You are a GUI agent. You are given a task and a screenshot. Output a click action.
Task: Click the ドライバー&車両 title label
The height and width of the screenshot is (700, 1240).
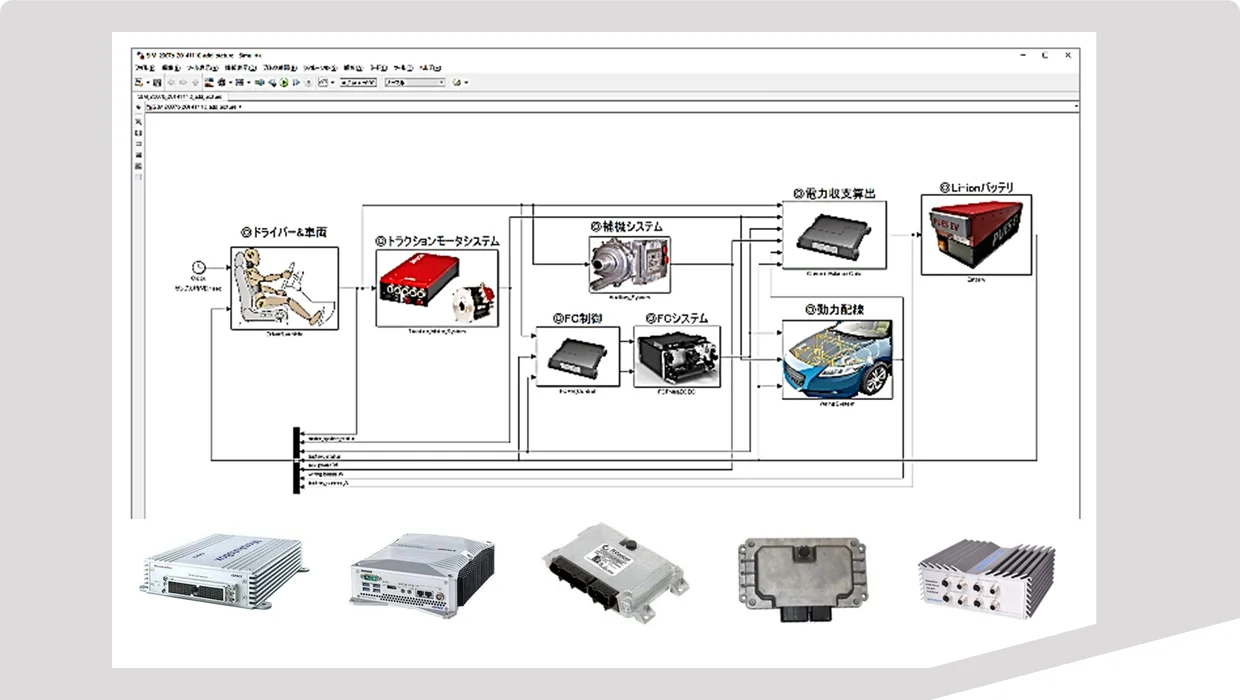[284, 232]
